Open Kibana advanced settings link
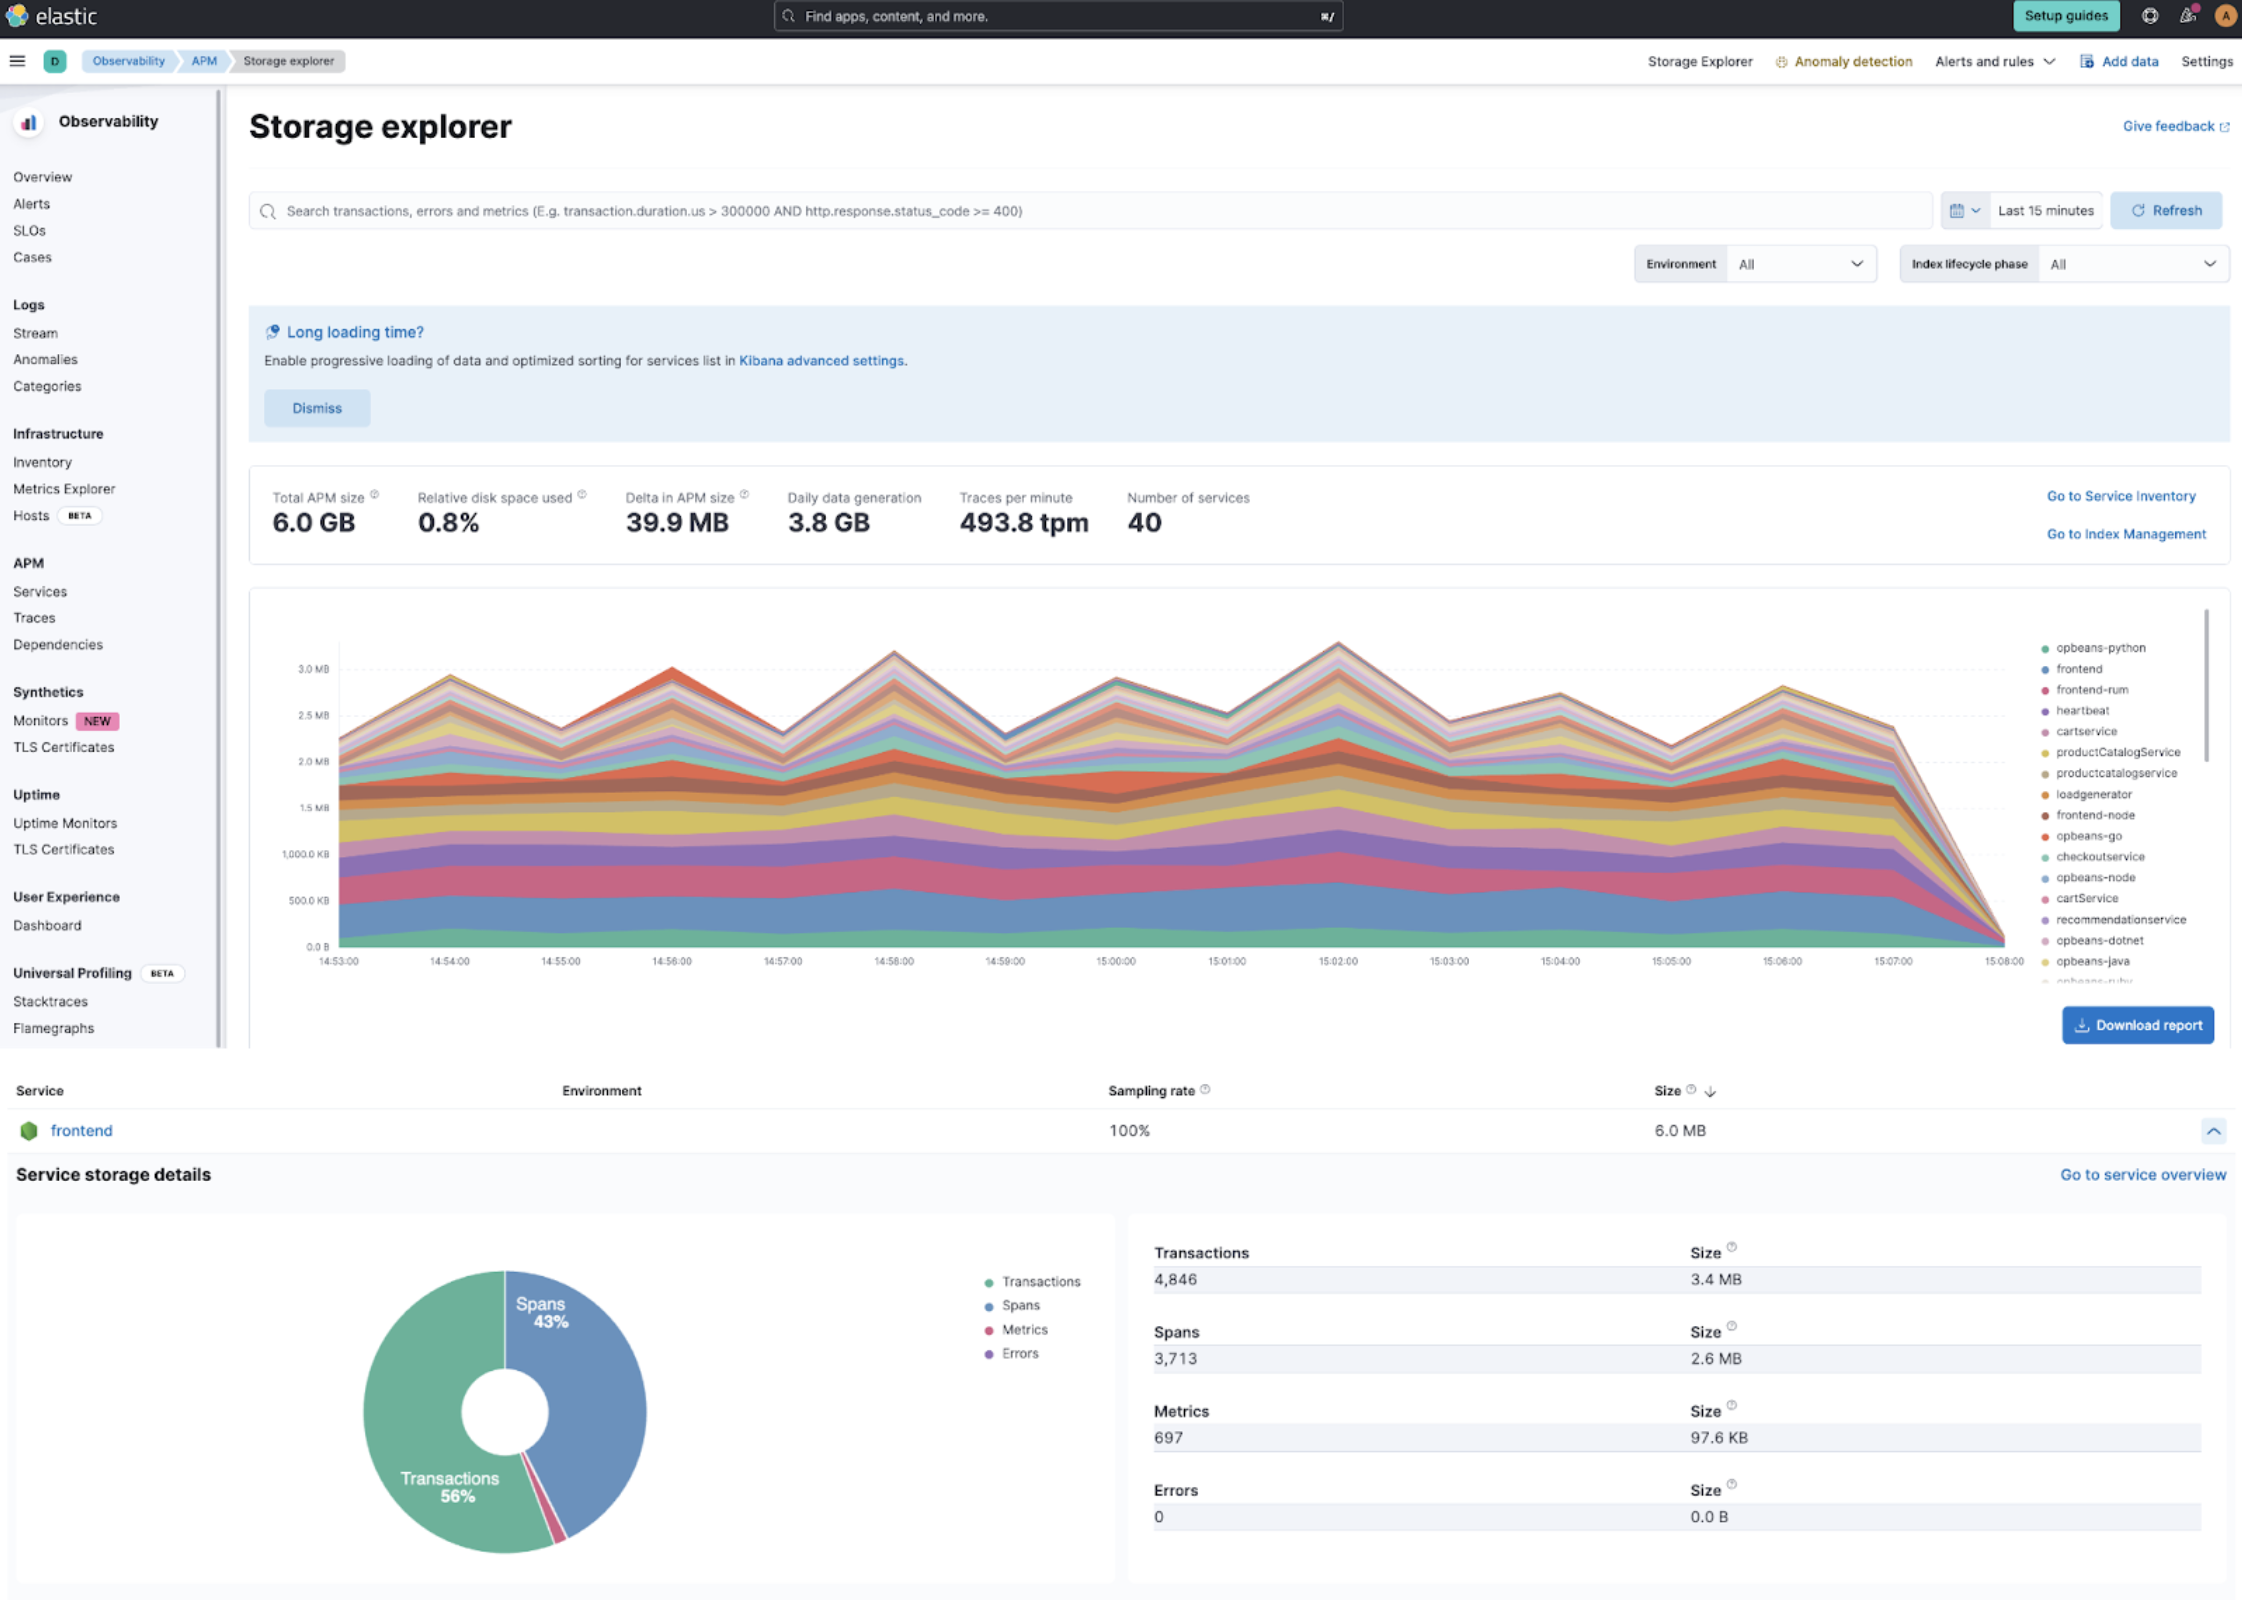2242x1600 pixels. [x=821, y=361]
